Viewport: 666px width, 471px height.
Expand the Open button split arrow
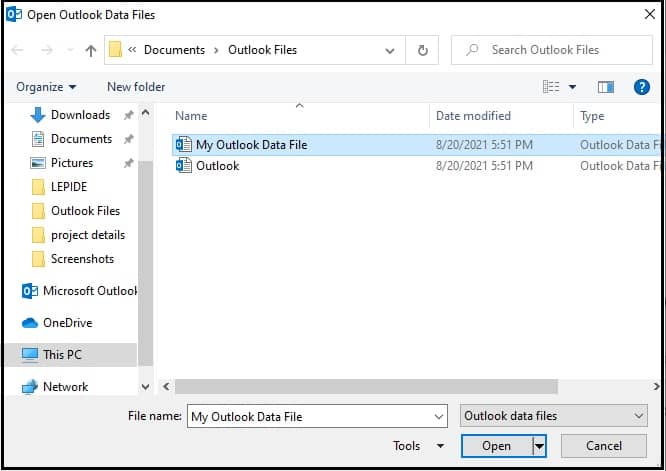click(539, 446)
